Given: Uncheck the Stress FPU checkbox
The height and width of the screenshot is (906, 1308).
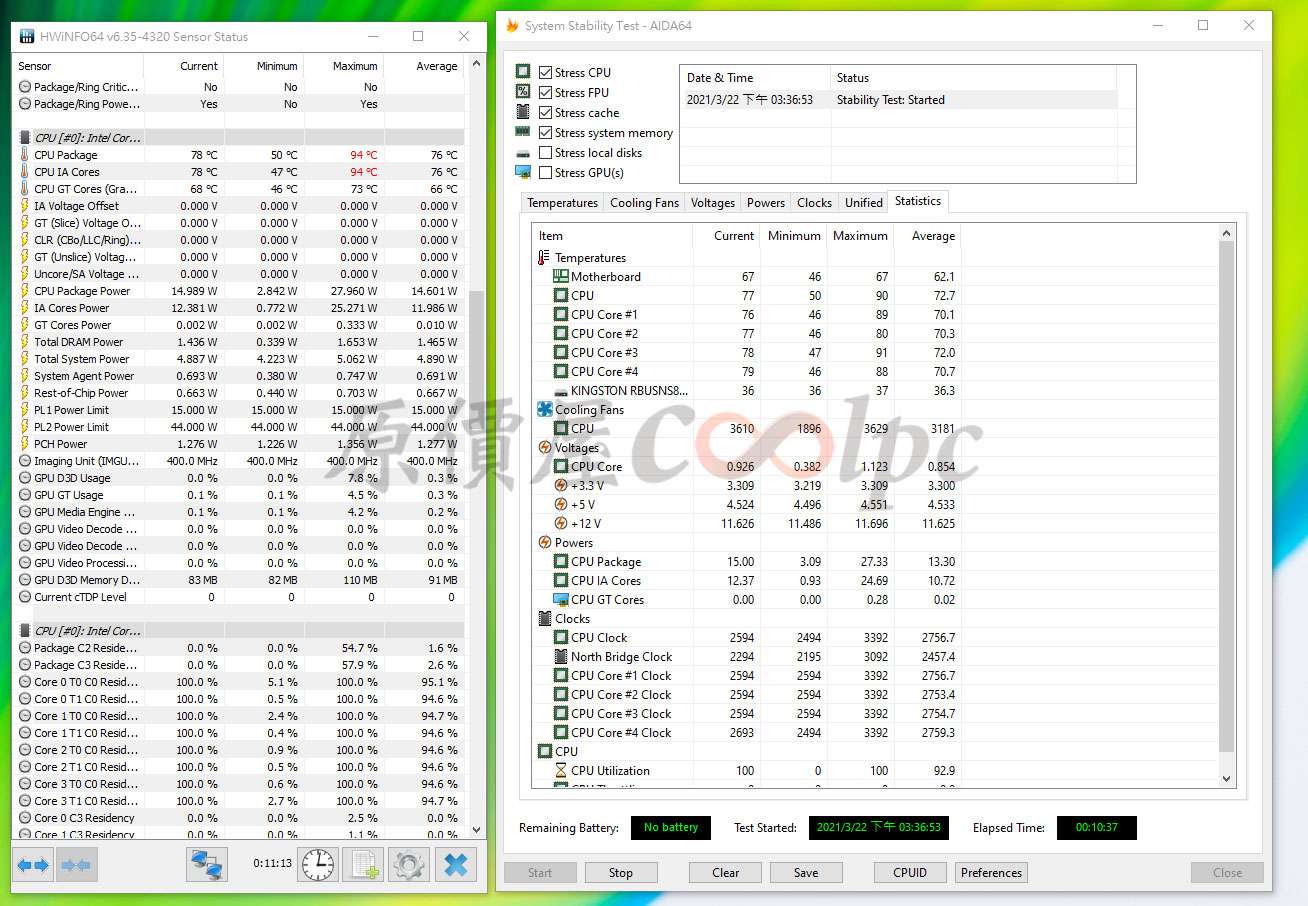Looking at the screenshot, I should pos(545,93).
